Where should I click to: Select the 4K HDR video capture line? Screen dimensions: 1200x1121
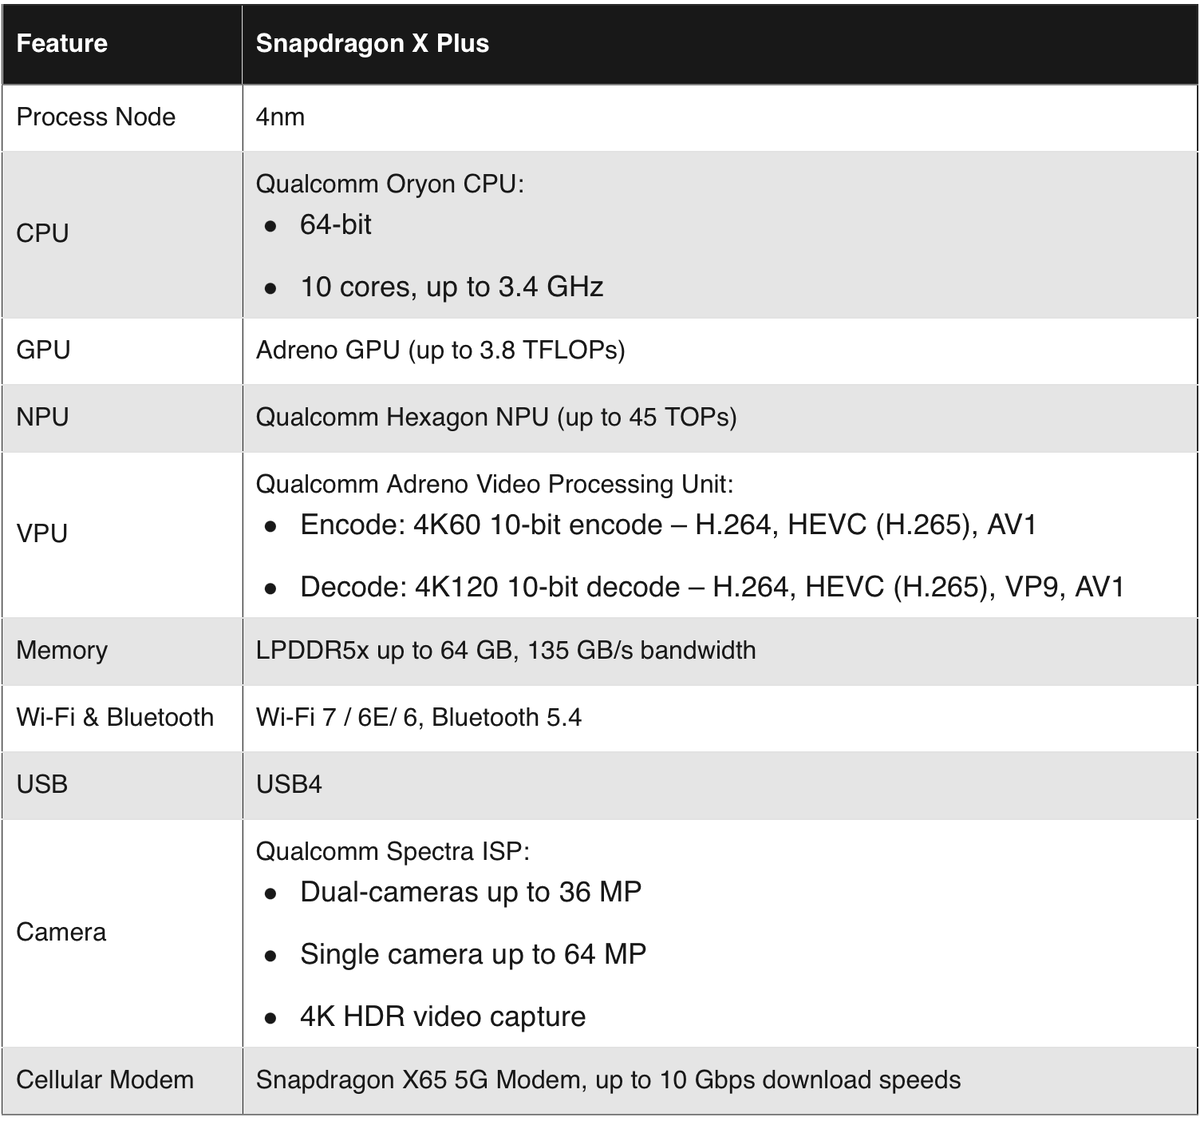442,1017
